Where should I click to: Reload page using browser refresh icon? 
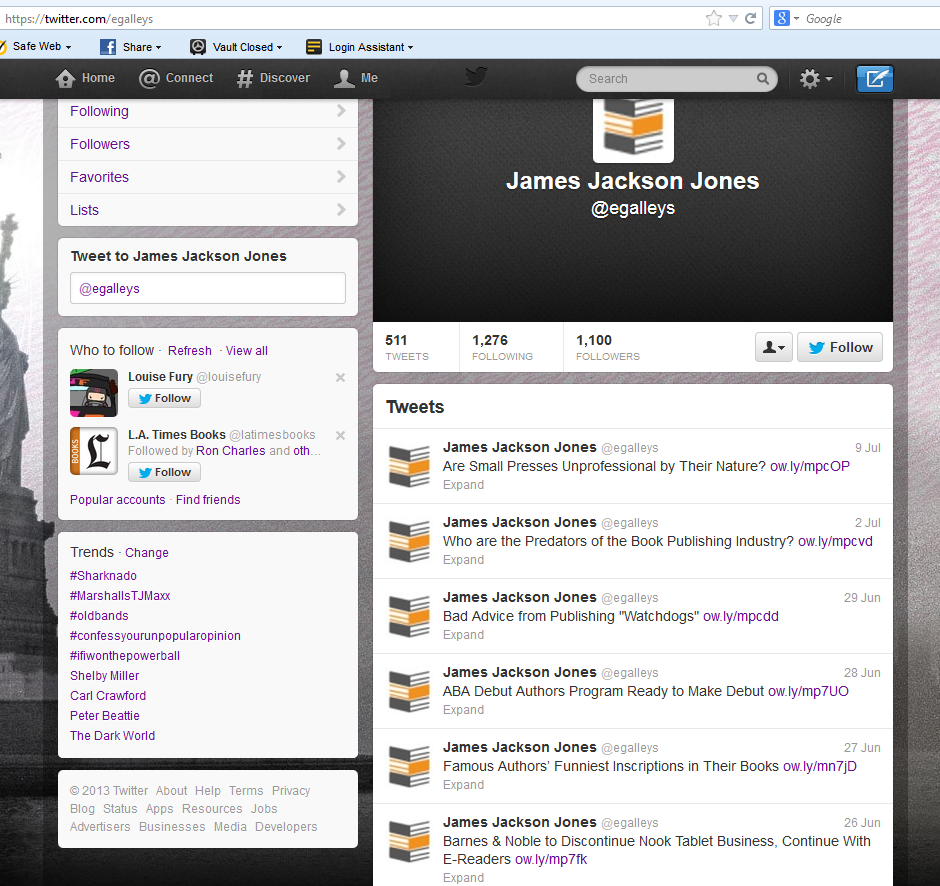750,18
